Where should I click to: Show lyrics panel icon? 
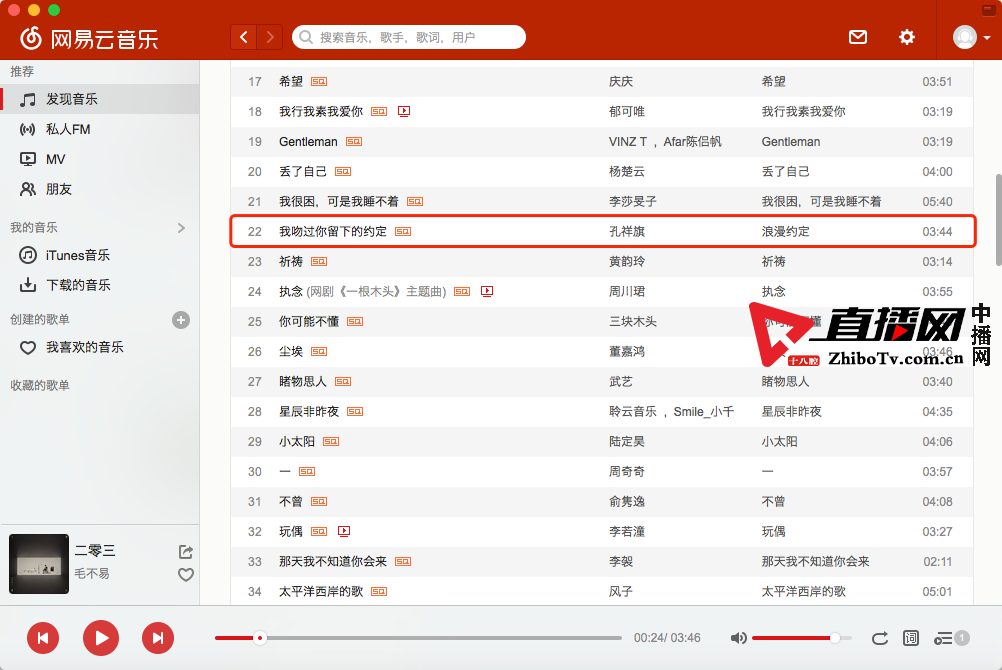911,638
